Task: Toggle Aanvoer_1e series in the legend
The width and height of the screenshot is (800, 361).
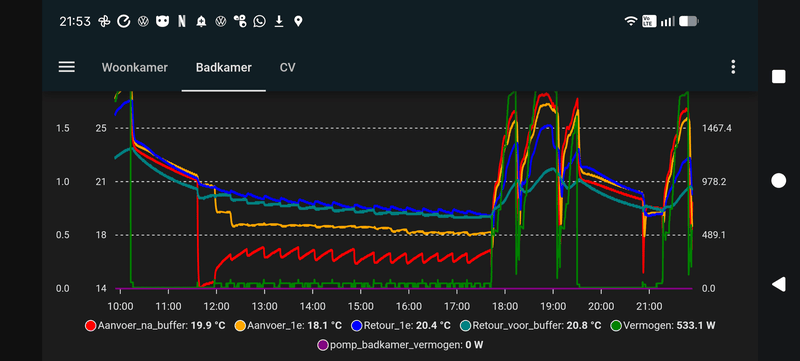Action: pyautogui.click(x=288, y=325)
